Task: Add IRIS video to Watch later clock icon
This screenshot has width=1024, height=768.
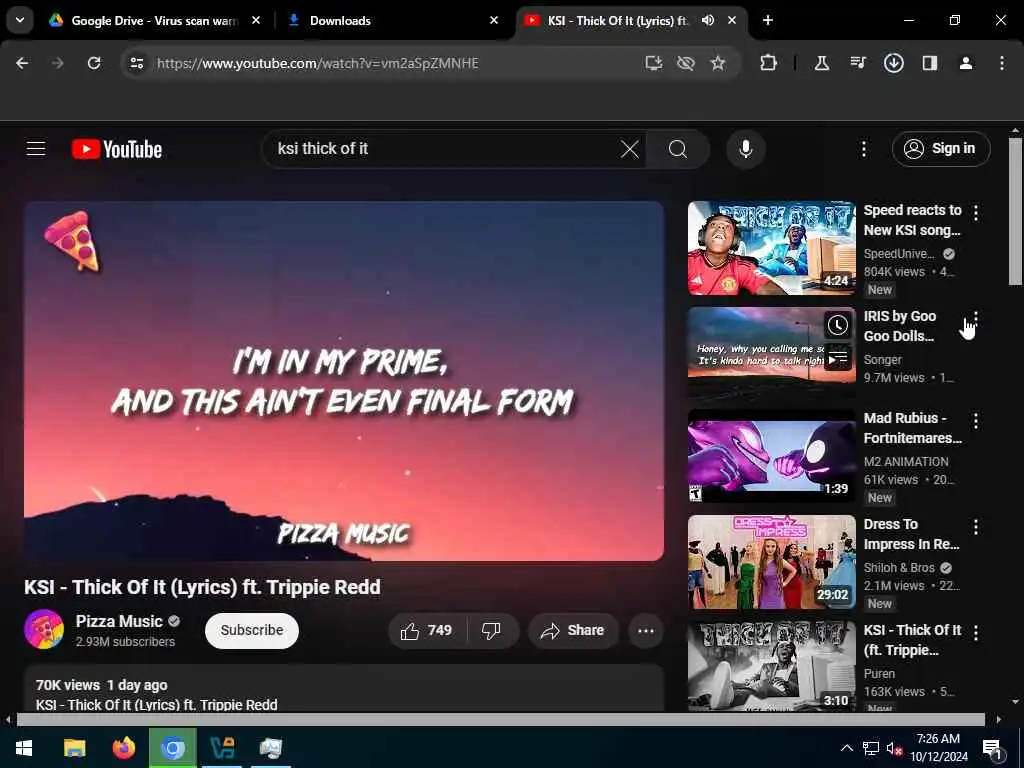Action: click(838, 325)
